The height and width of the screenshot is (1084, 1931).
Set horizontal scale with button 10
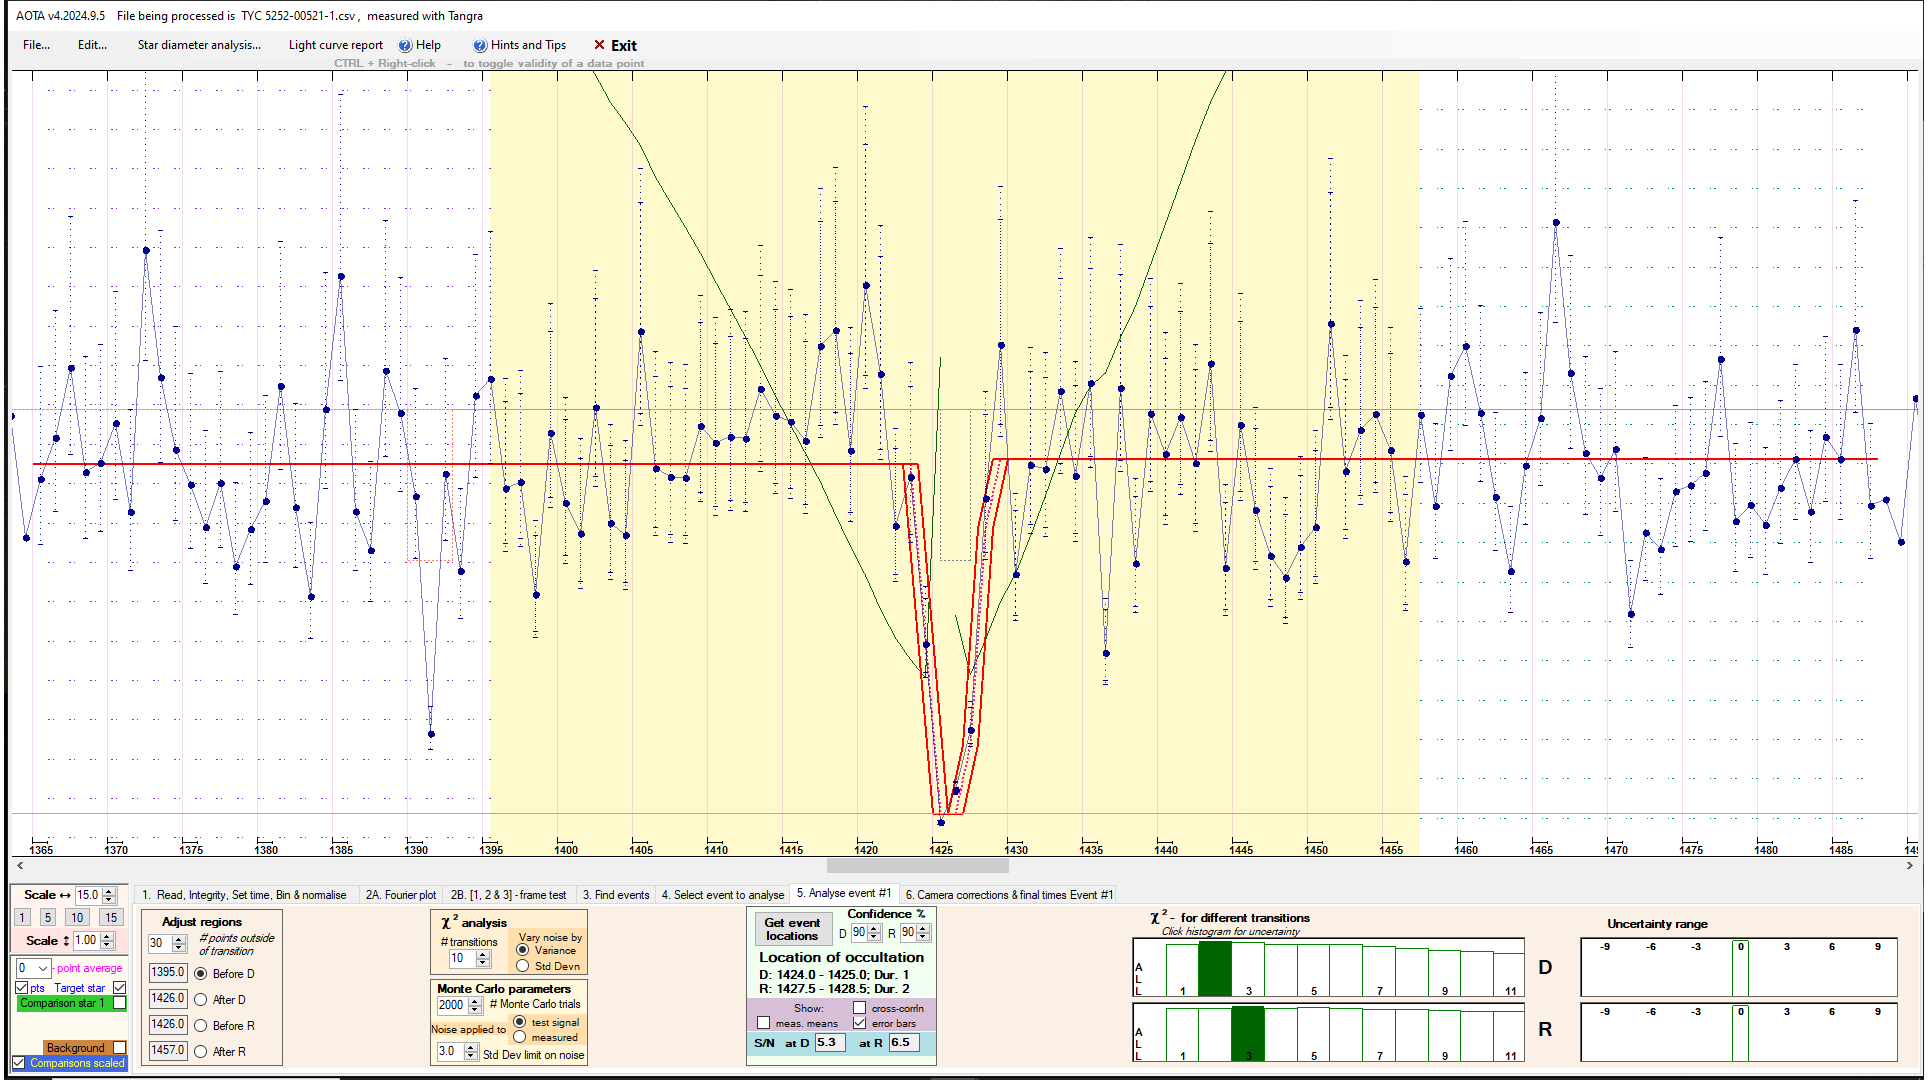click(77, 918)
